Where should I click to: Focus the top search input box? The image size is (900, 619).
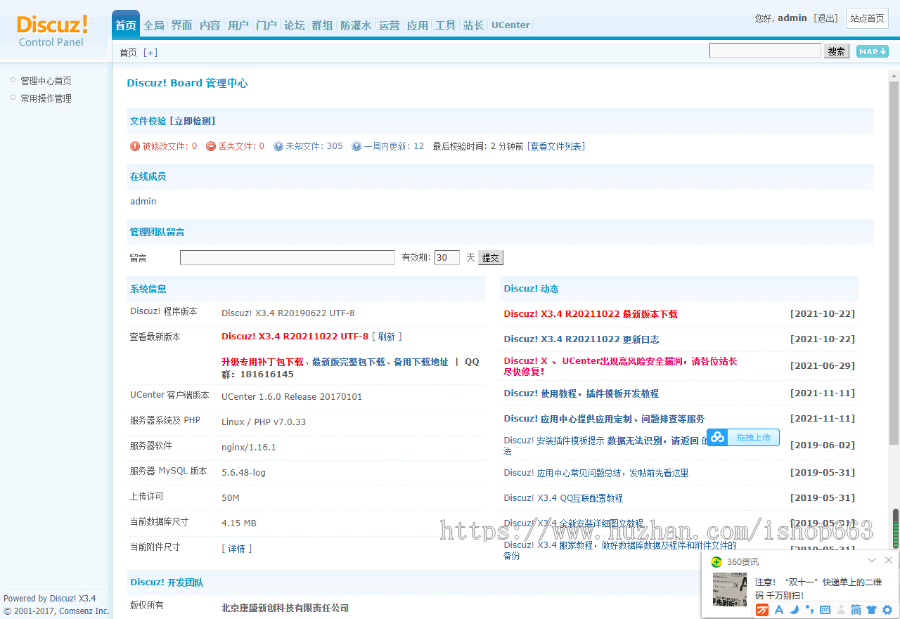pos(765,51)
